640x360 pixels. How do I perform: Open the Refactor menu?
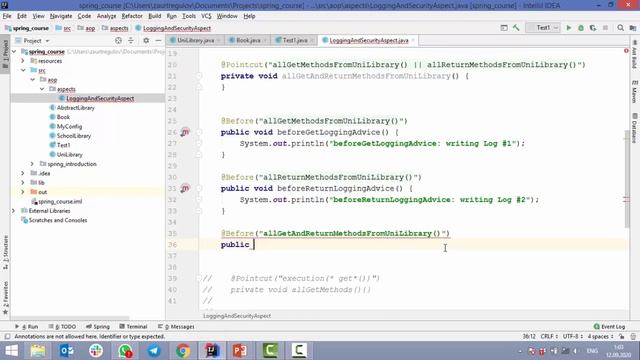pyautogui.click(x=132, y=16)
